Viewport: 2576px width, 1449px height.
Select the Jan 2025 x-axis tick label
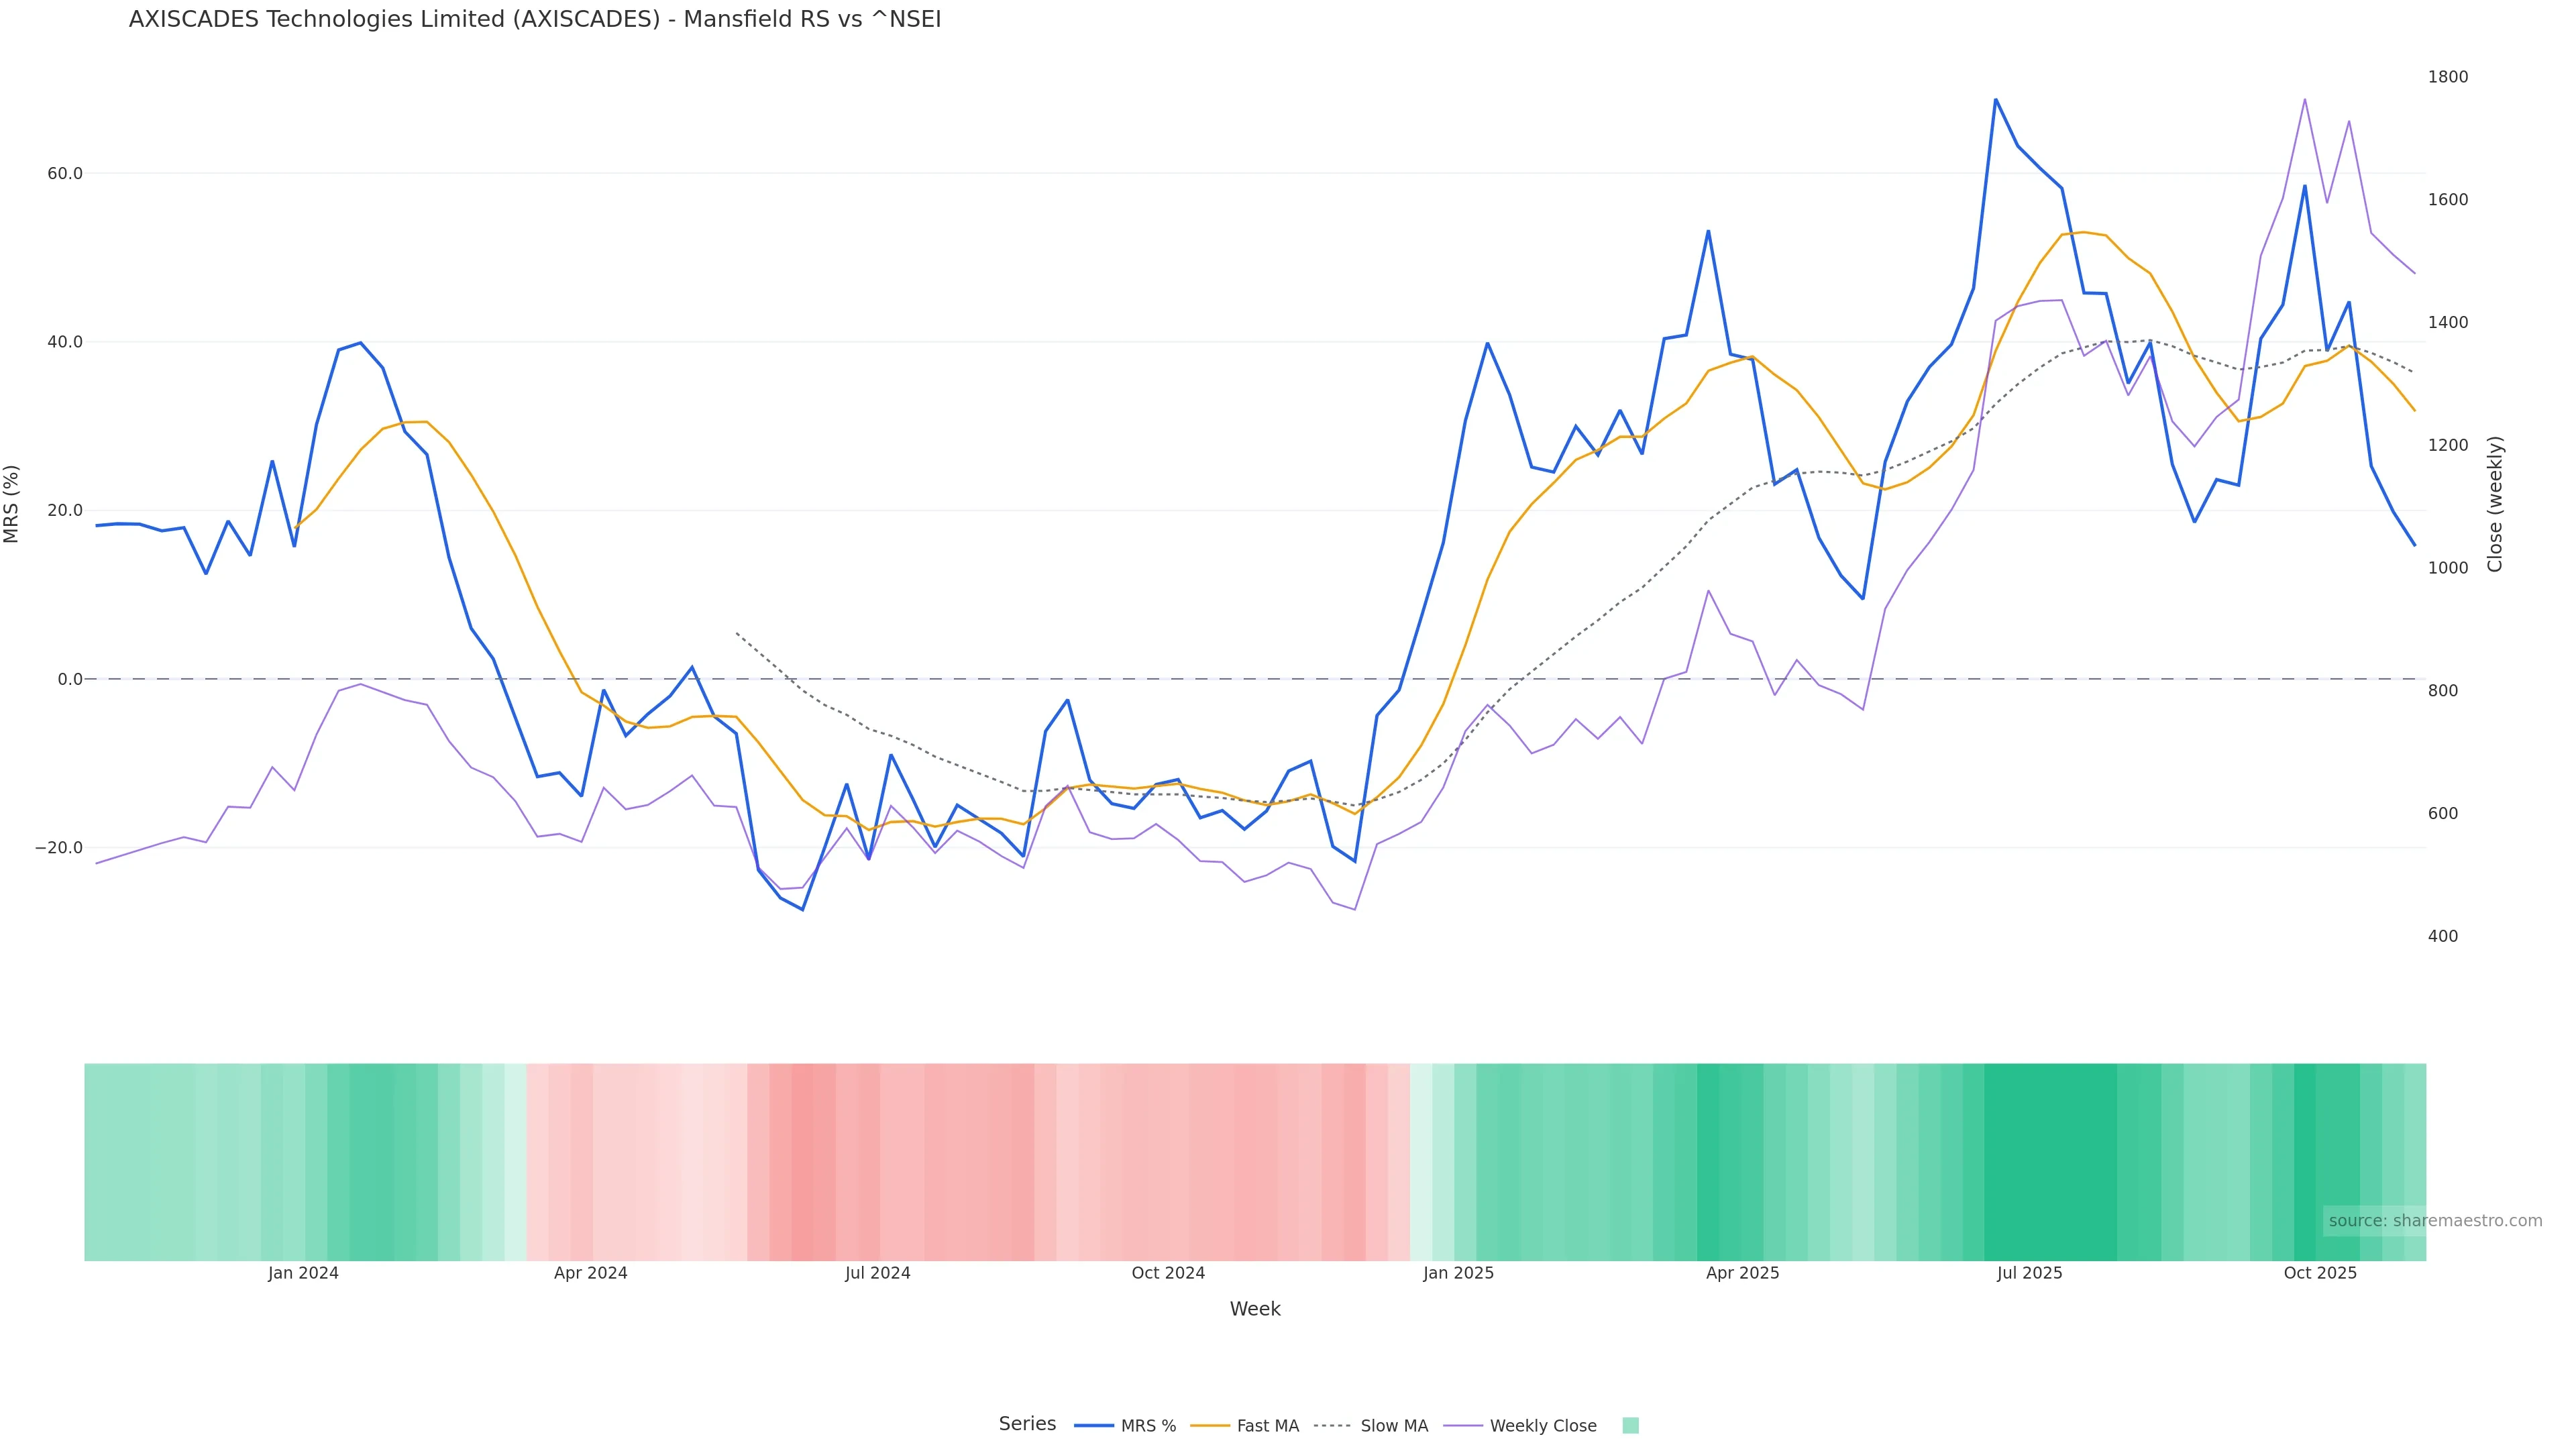[x=1458, y=1273]
